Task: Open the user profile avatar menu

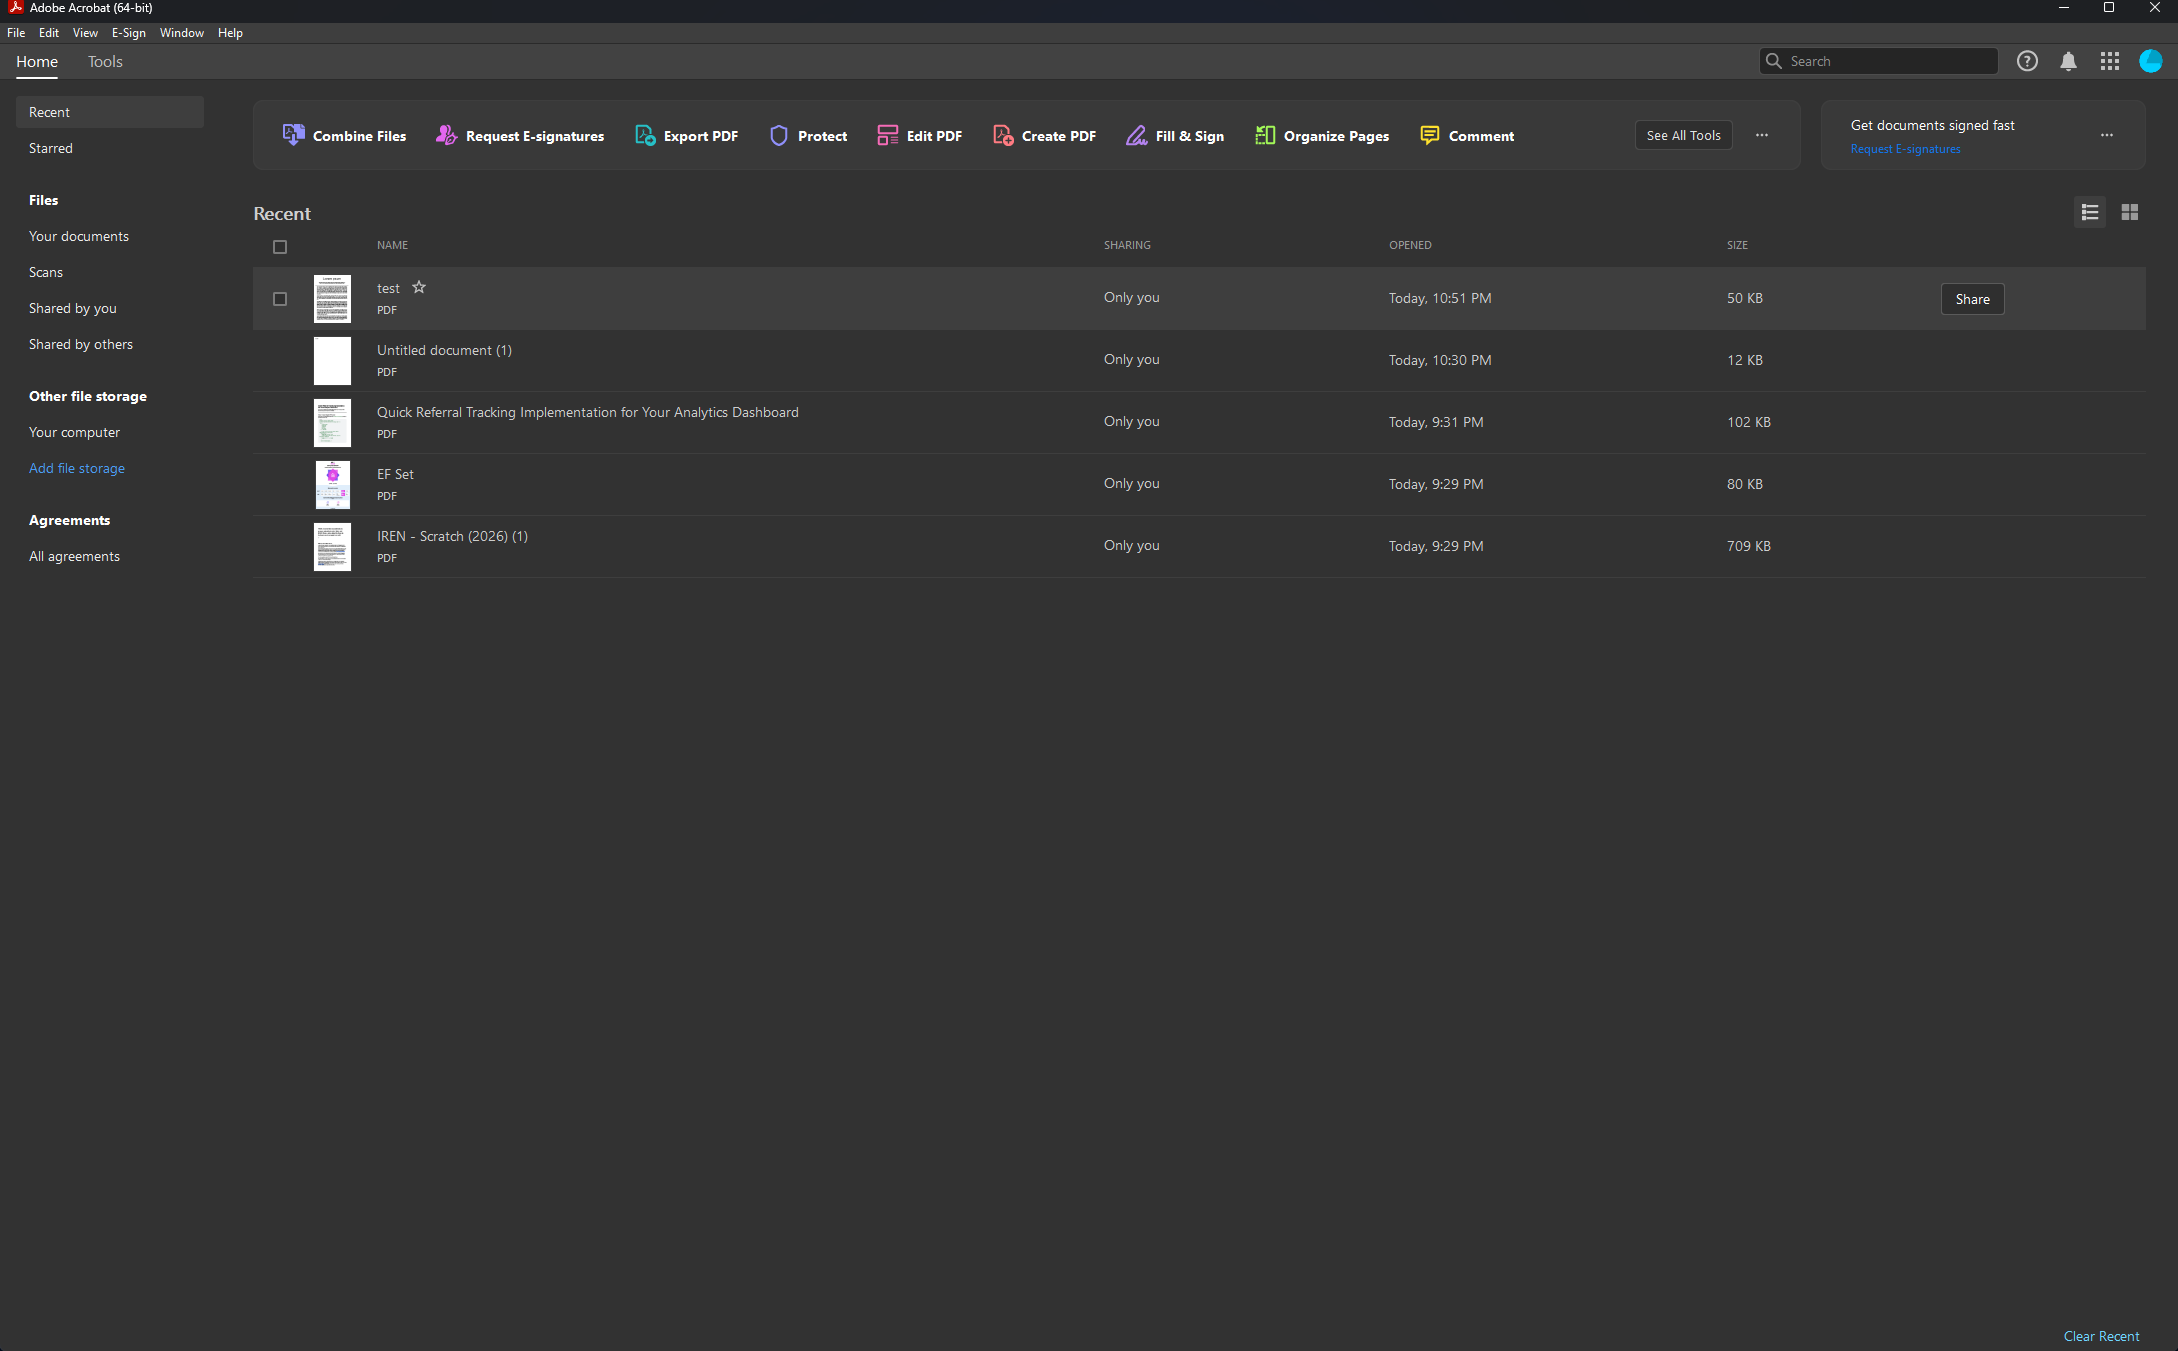Action: [x=2151, y=61]
